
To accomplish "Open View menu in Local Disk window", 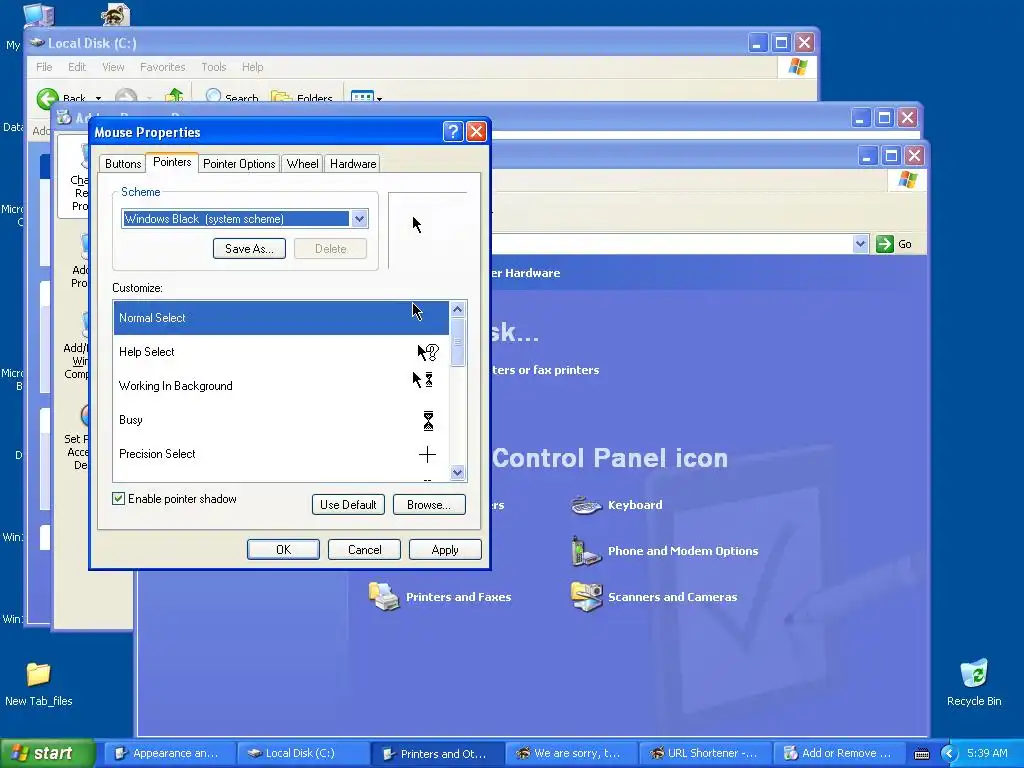I will pyautogui.click(x=113, y=67).
